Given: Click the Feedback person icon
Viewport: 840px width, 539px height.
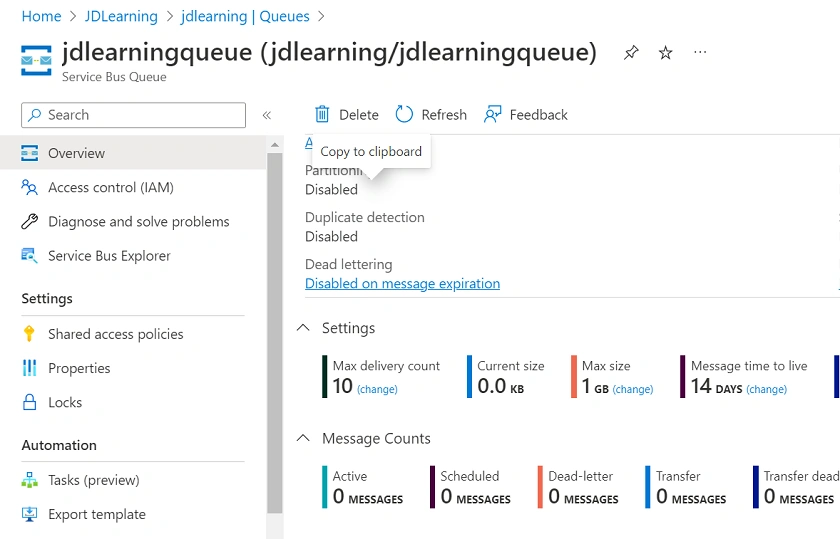Looking at the screenshot, I should pos(492,114).
